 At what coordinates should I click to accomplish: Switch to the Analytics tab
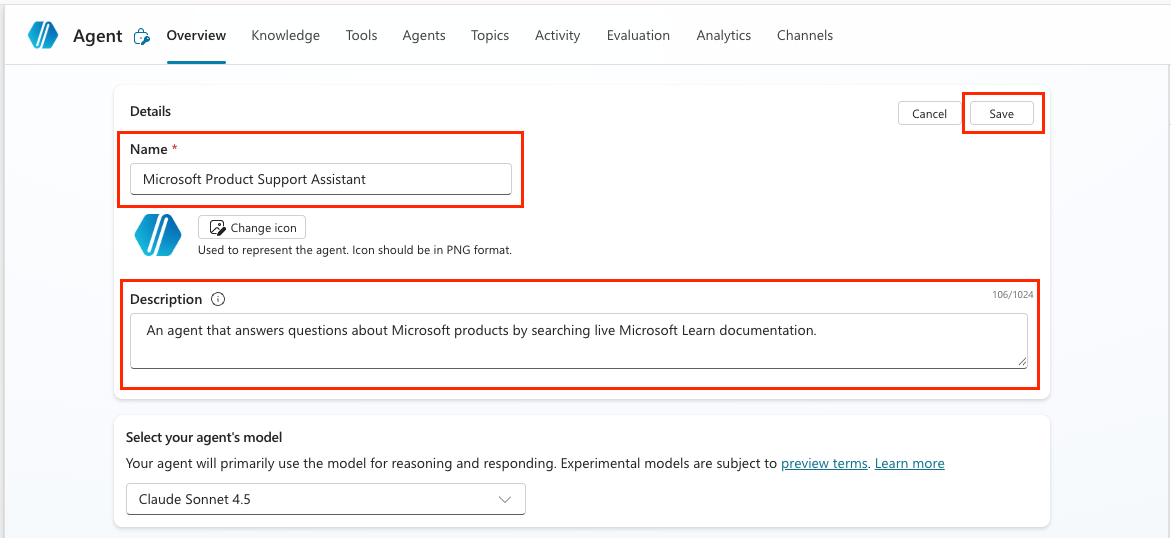click(723, 35)
